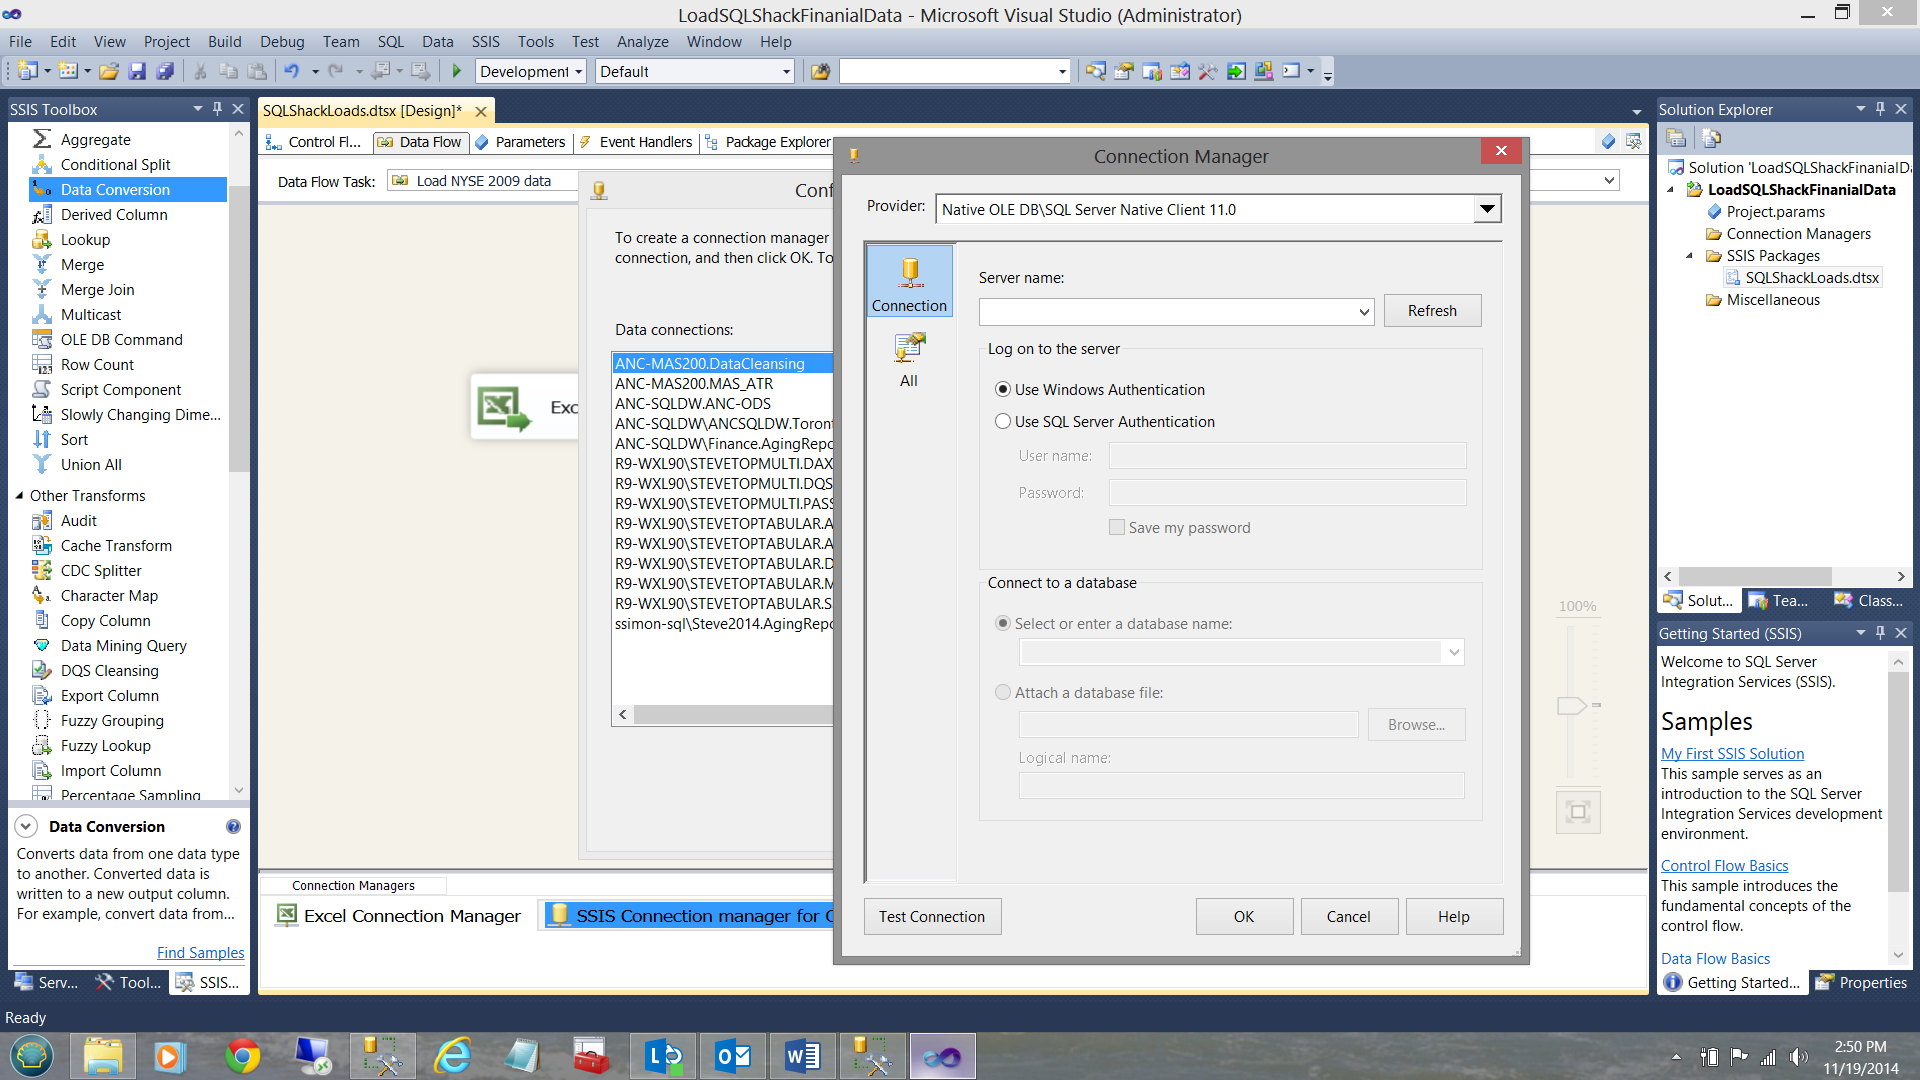Click the Start Debugging green arrow
1920x1080 pixels.
click(x=457, y=71)
